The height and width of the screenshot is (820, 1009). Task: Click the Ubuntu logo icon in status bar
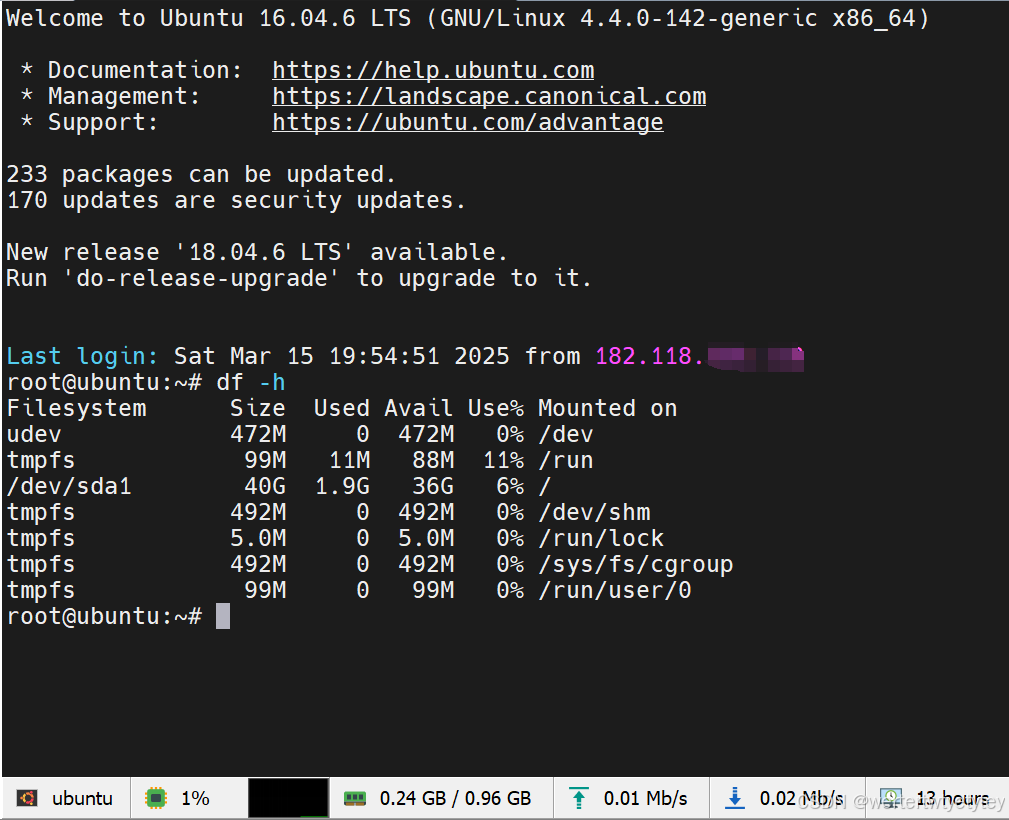tap(27, 798)
